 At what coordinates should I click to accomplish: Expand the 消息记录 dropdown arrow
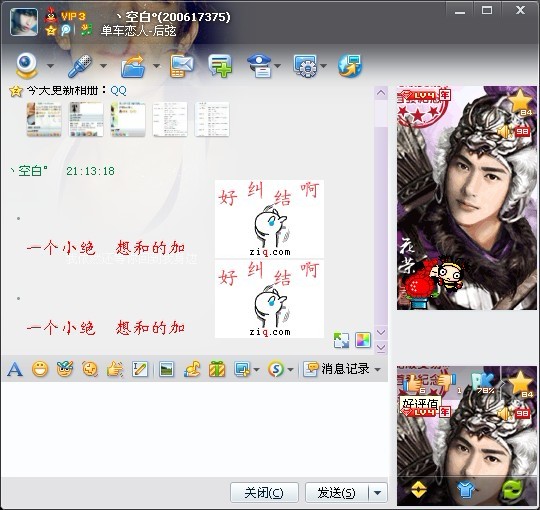pyautogui.click(x=378, y=370)
